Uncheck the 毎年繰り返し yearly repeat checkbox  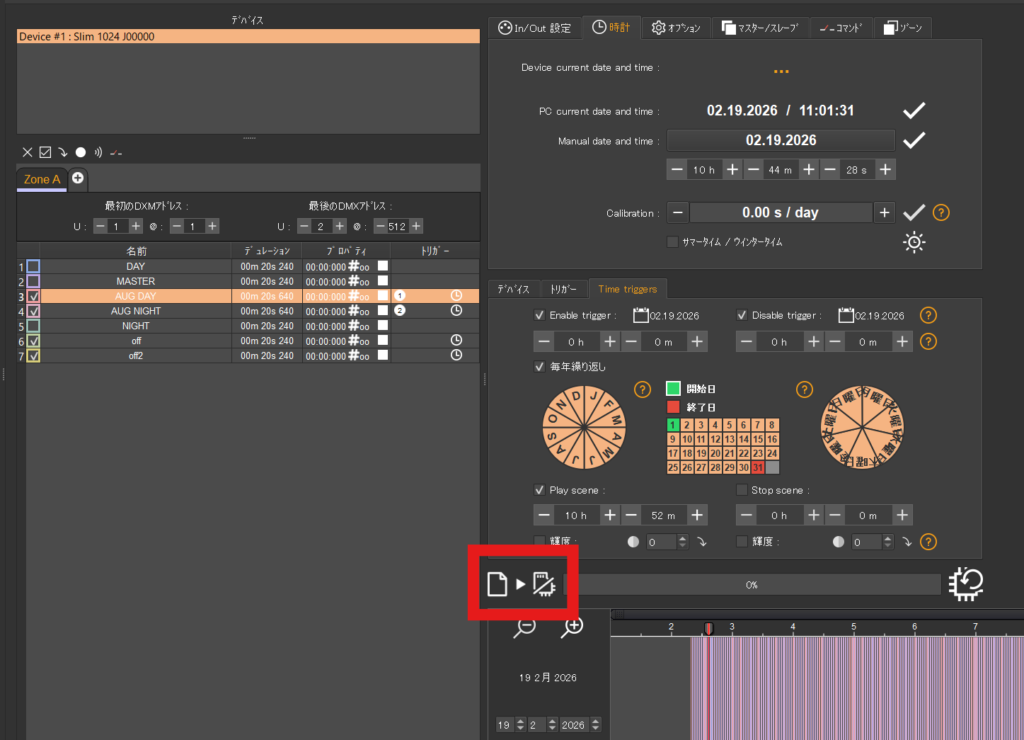point(541,366)
